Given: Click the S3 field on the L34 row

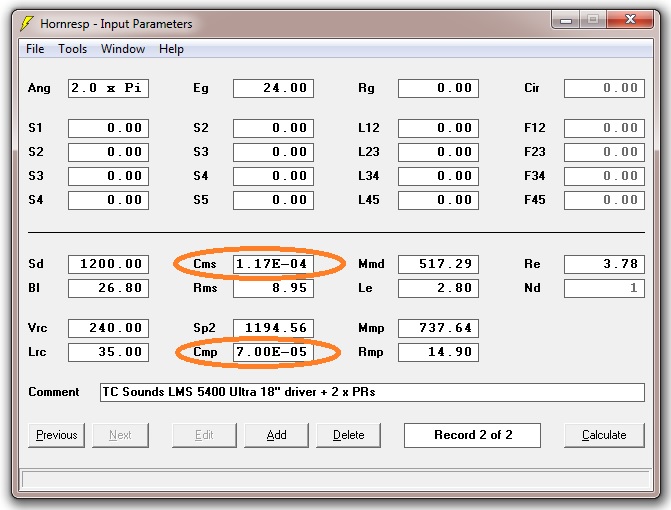Looking at the screenshot, I should pyautogui.click(x=108, y=176).
